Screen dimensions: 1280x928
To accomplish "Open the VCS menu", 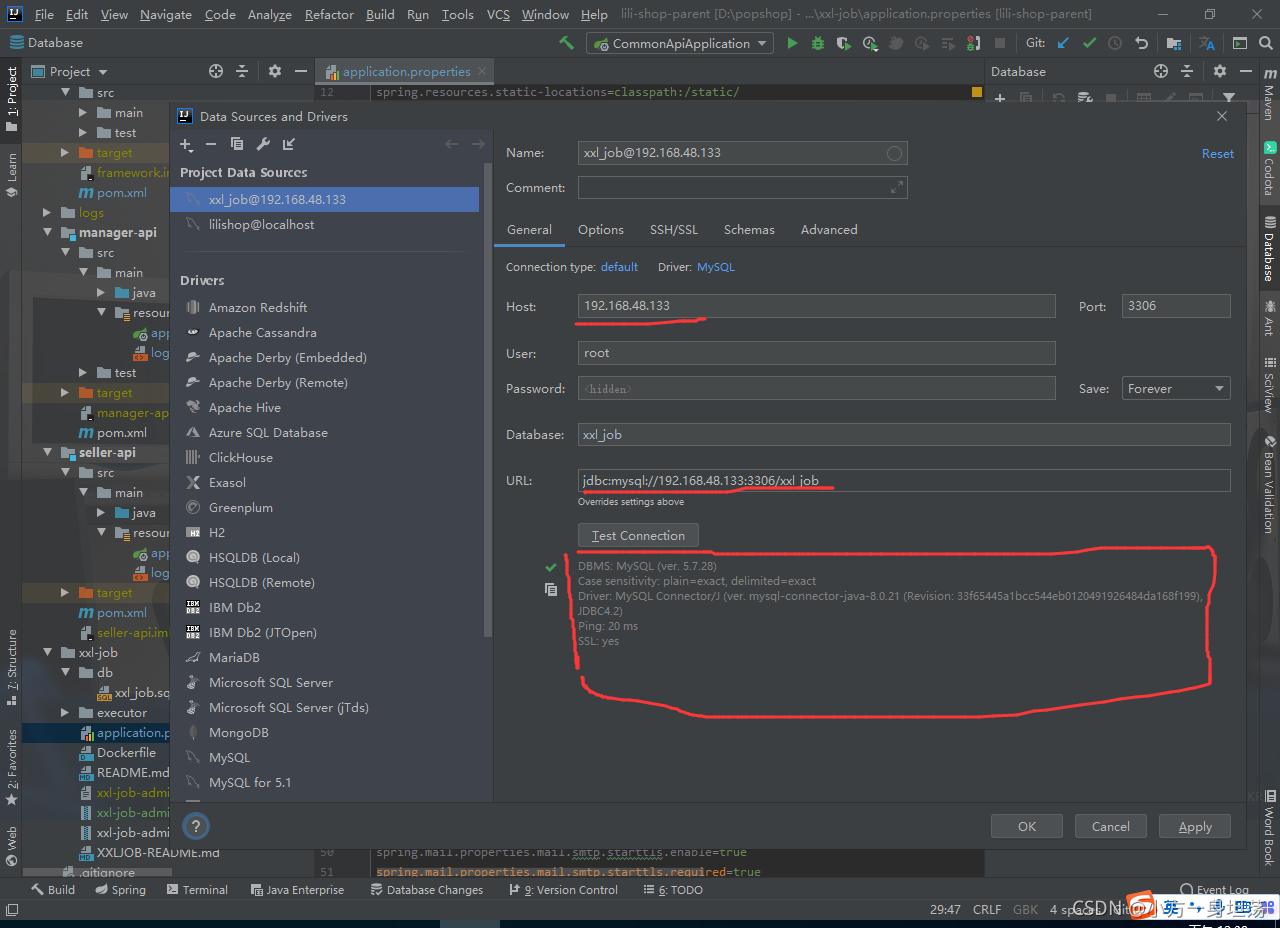I will [x=498, y=14].
